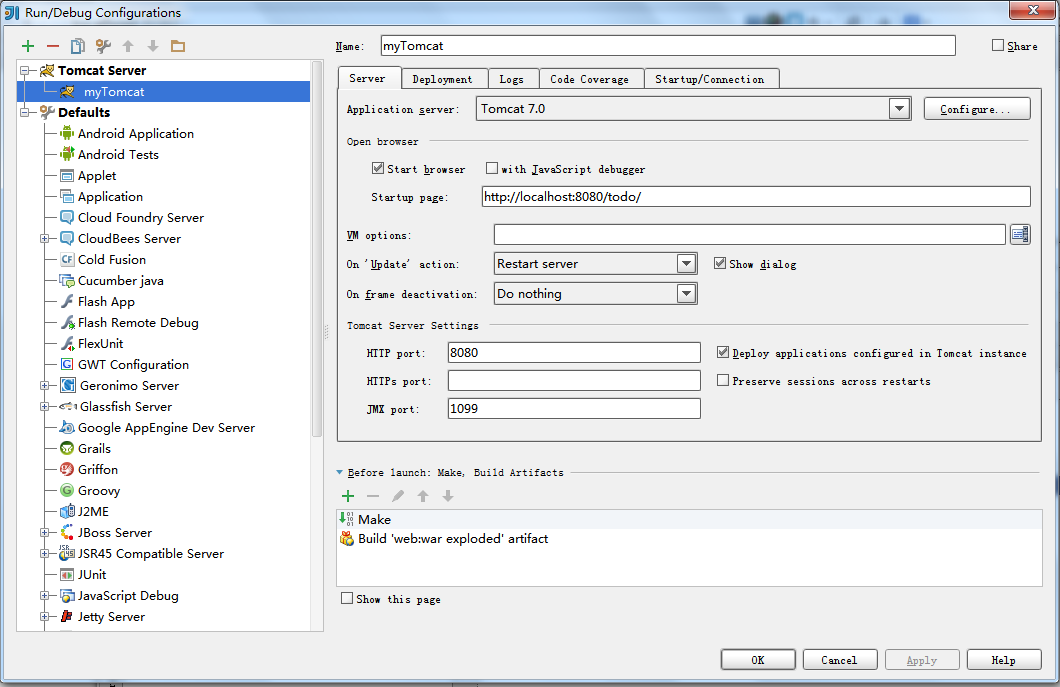Open Help for this dialog

1004,660
